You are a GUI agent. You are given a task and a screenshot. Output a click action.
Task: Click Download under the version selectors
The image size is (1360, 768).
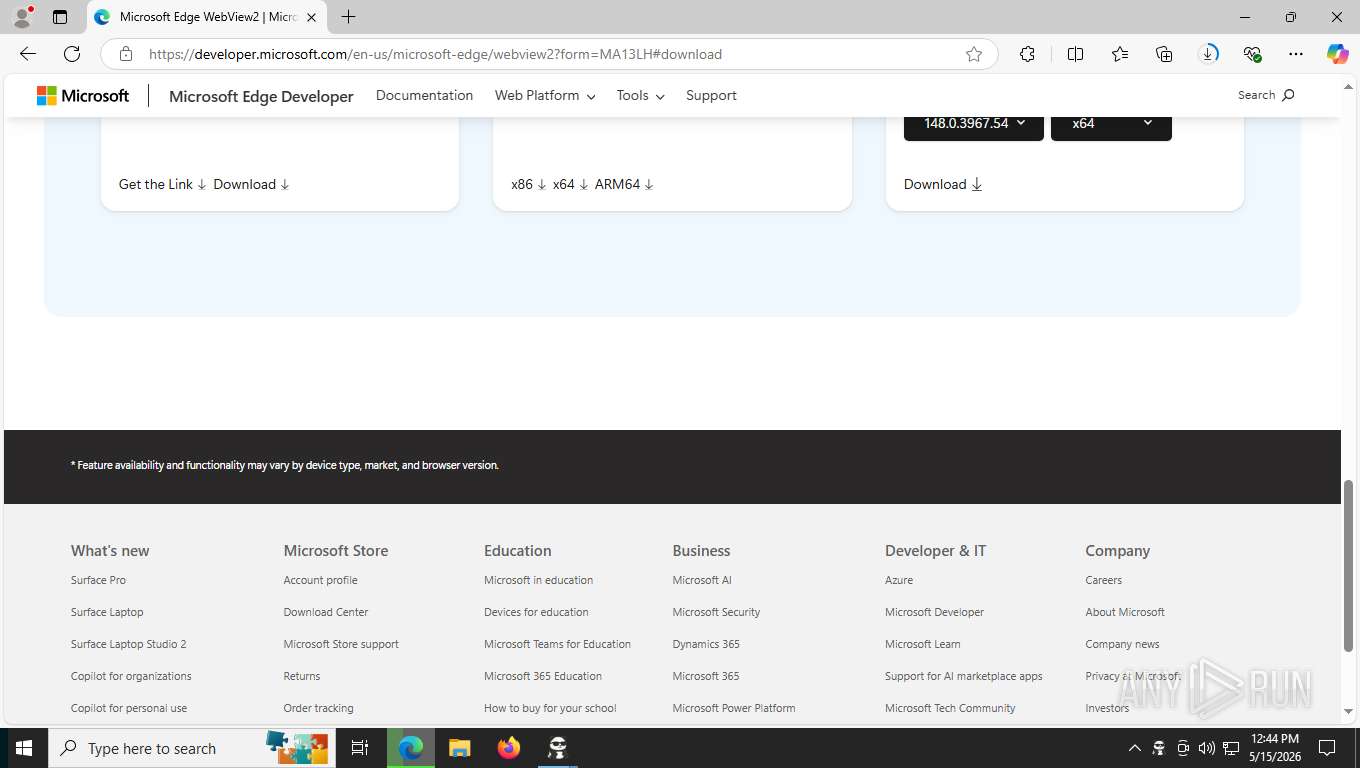(943, 184)
